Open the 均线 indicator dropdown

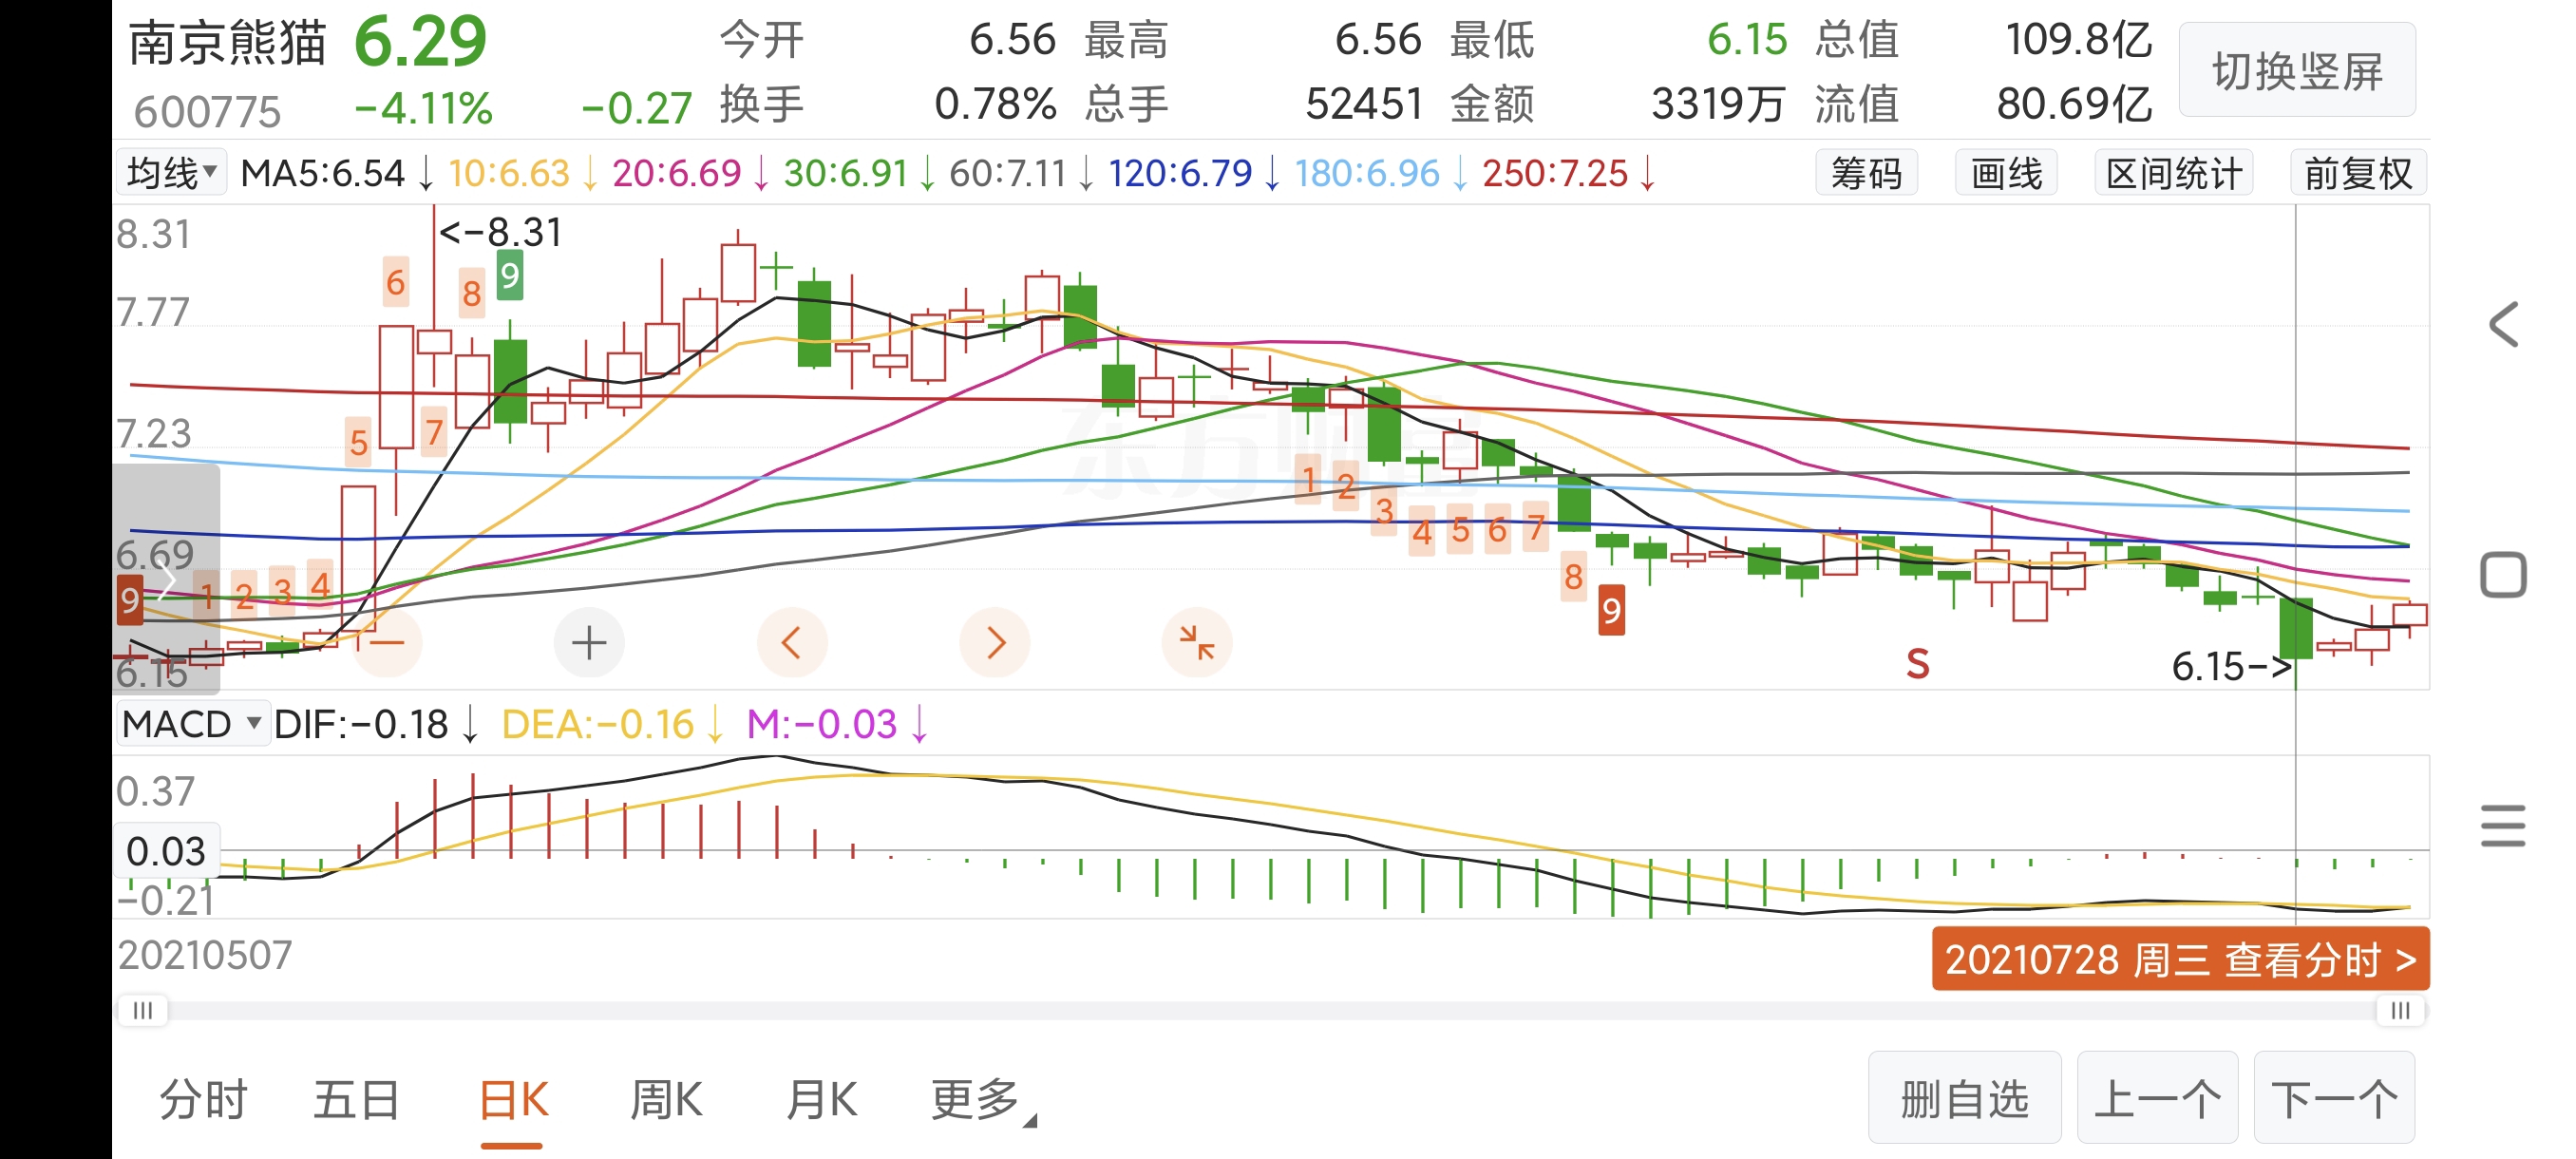171,174
